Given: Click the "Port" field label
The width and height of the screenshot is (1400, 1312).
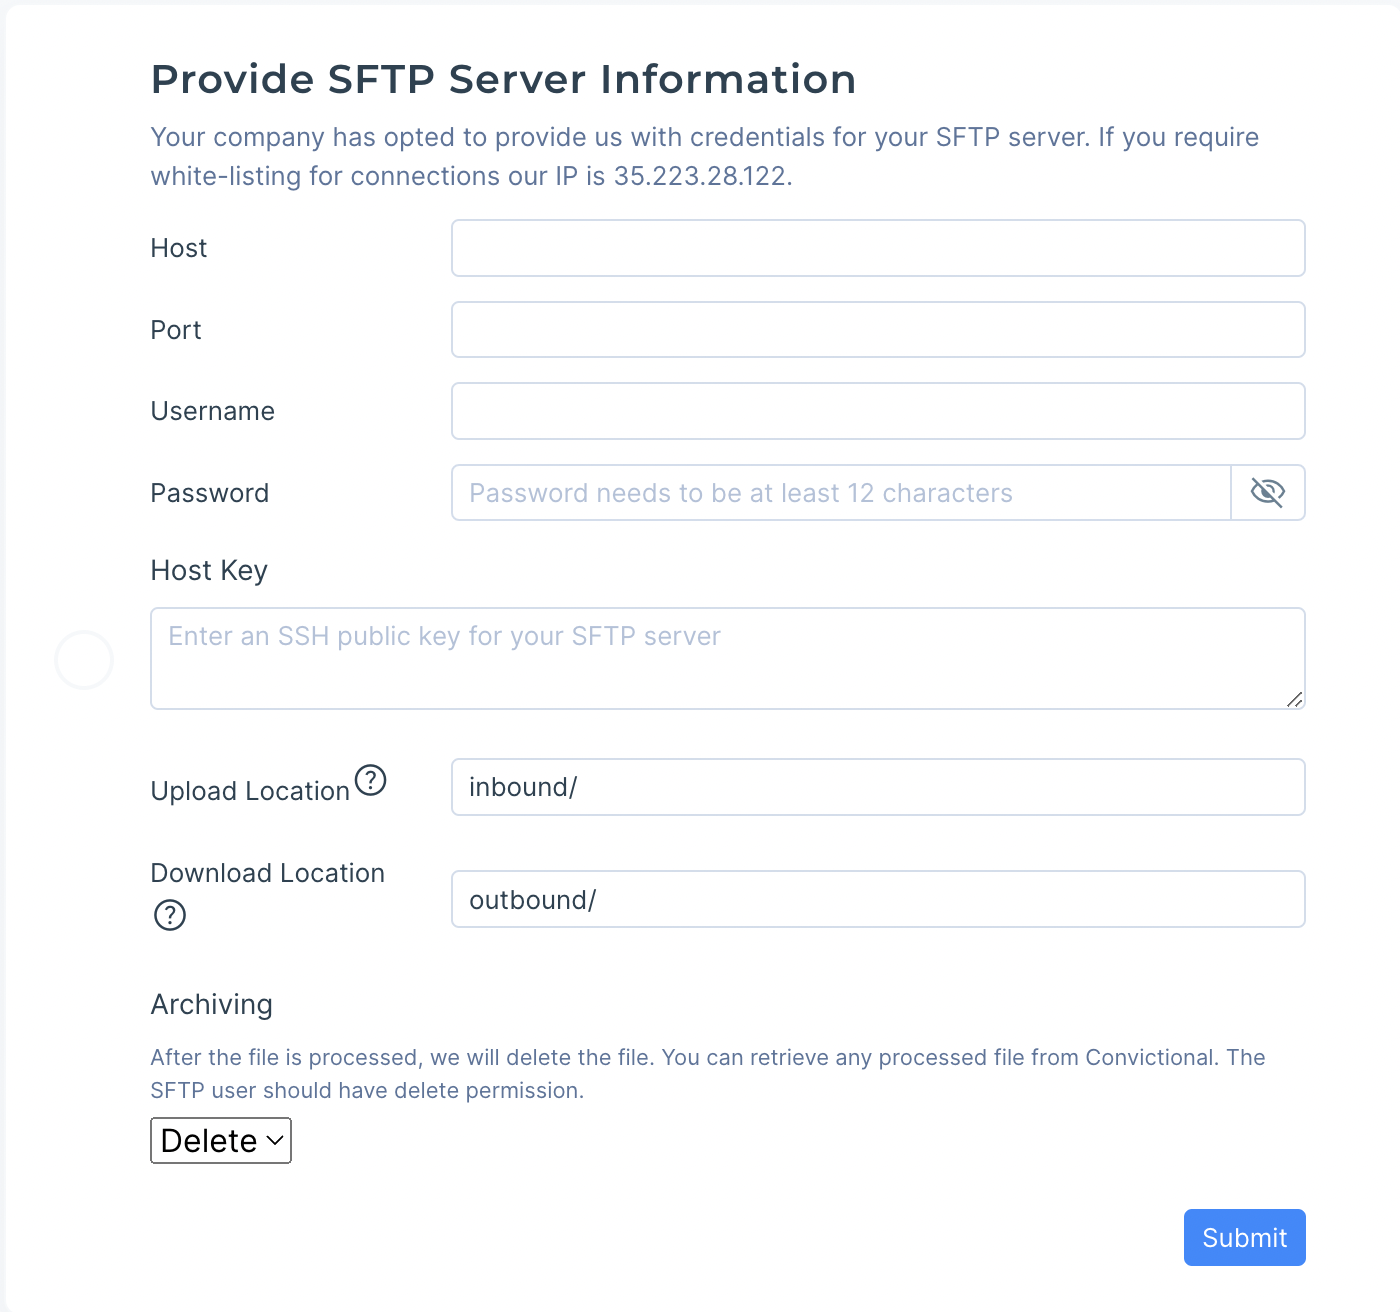Looking at the screenshot, I should click(176, 330).
